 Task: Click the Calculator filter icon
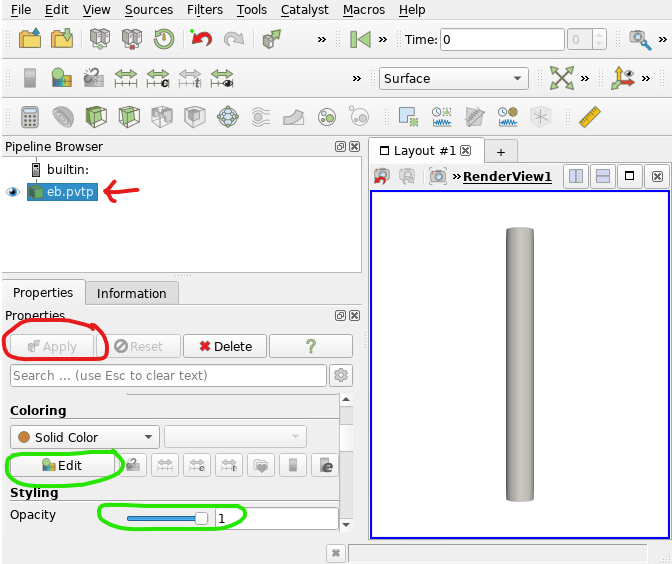30,117
